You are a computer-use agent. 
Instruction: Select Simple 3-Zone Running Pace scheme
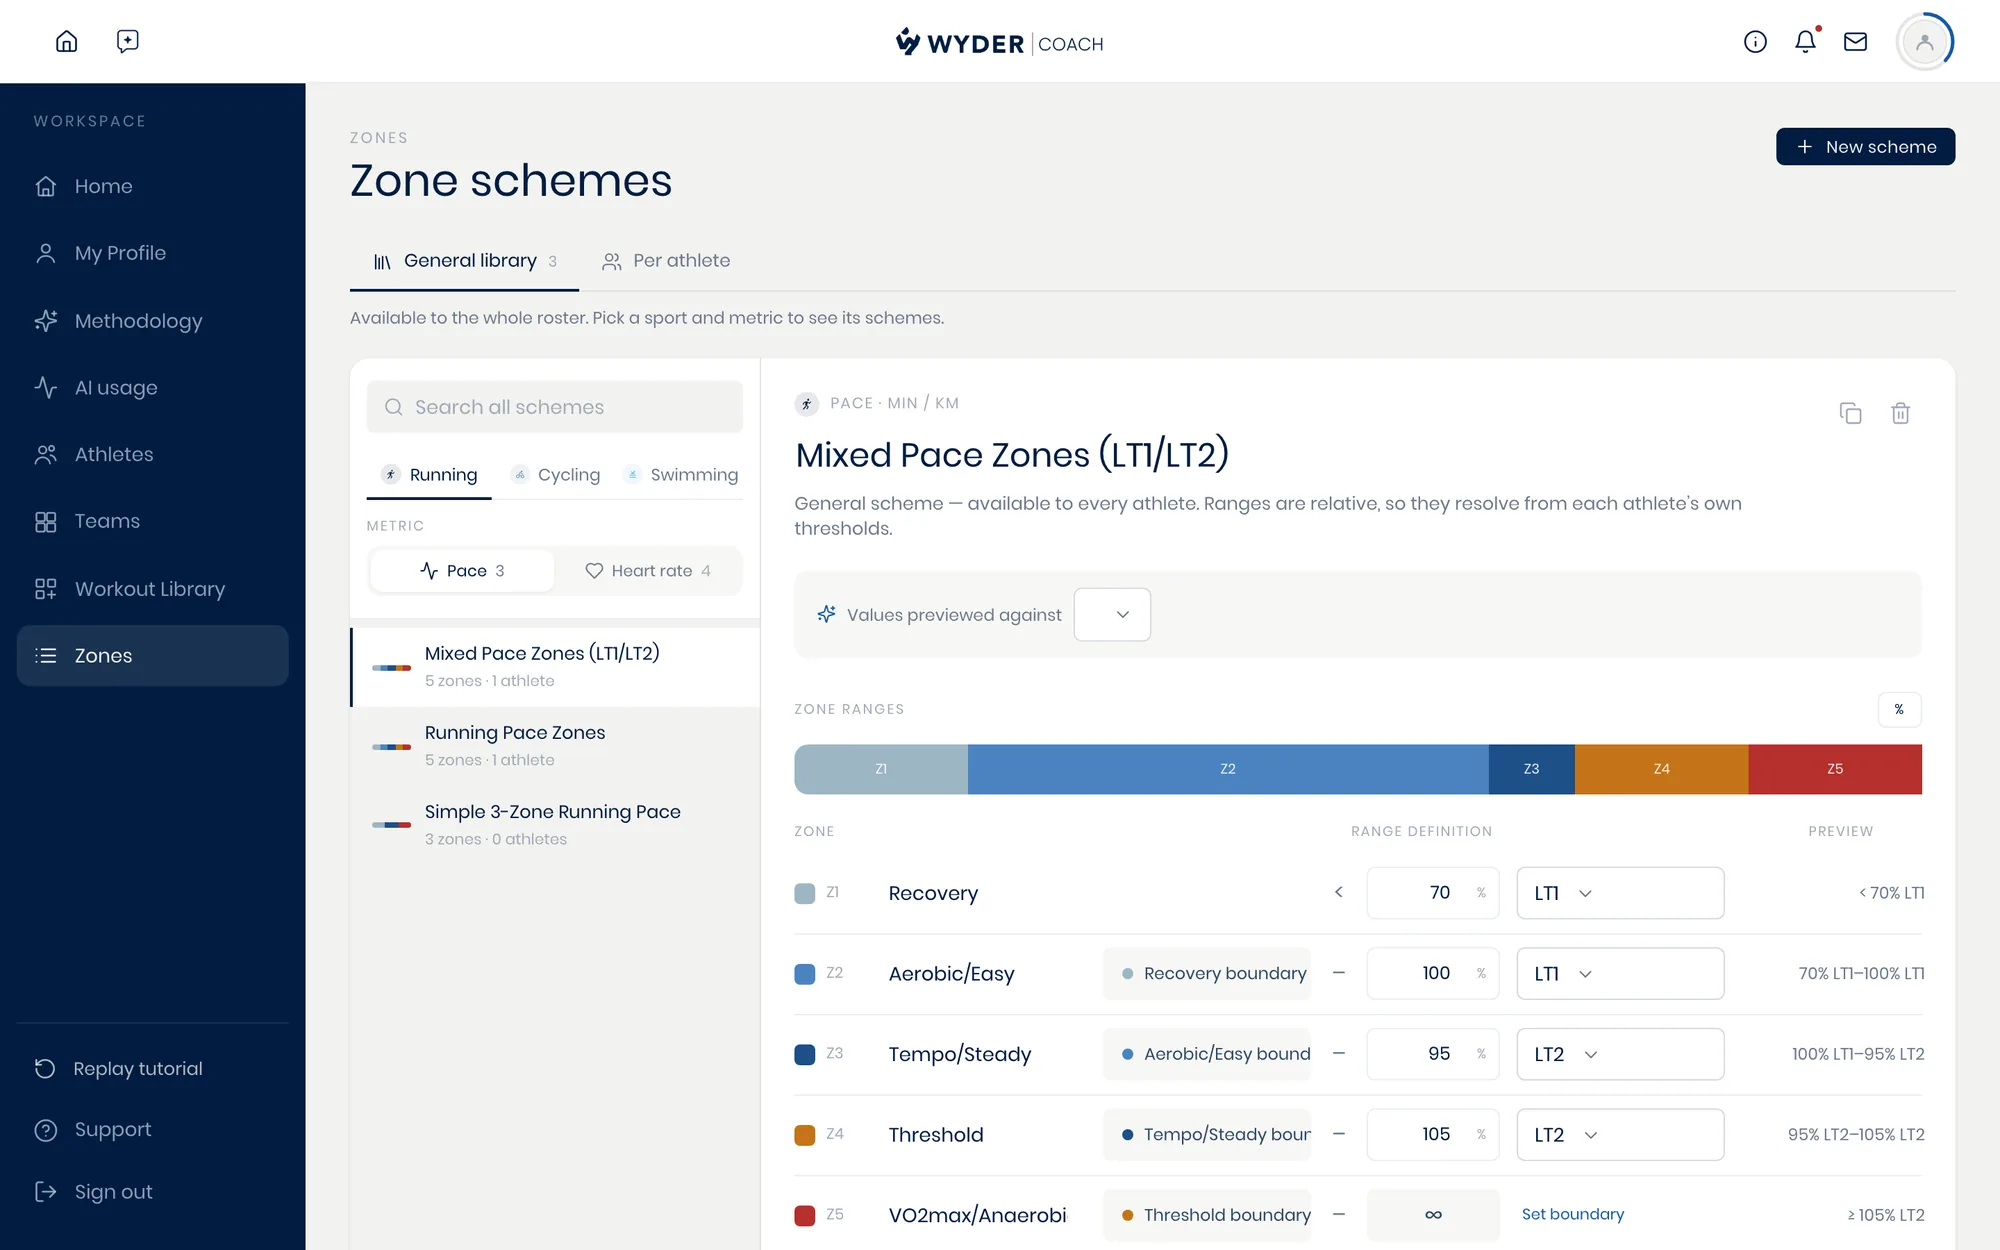point(555,825)
